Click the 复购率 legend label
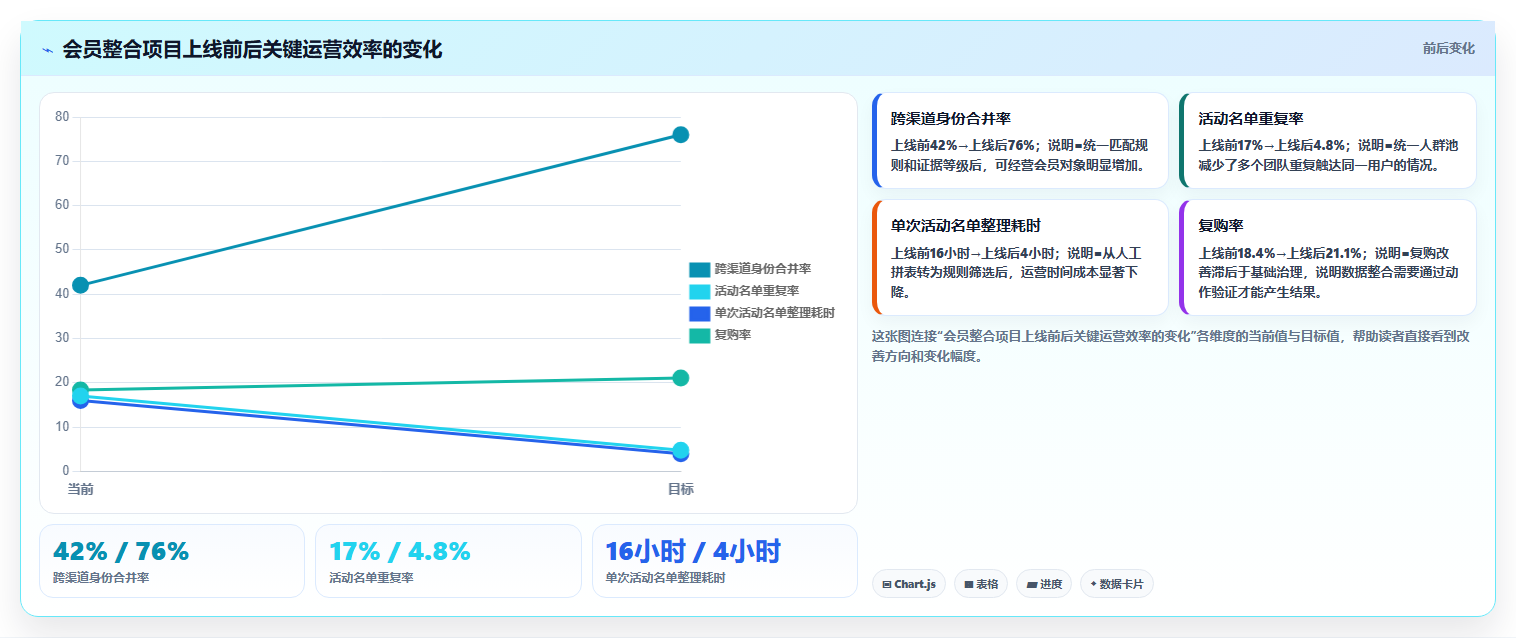 (x=732, y=335)
